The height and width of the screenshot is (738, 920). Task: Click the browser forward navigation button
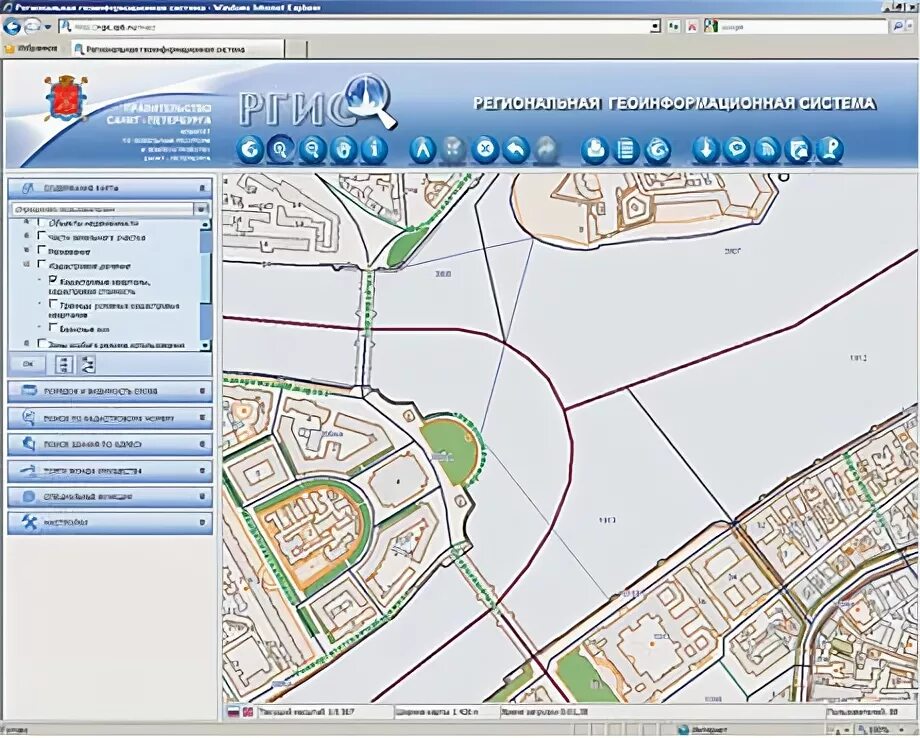(33, 26)
